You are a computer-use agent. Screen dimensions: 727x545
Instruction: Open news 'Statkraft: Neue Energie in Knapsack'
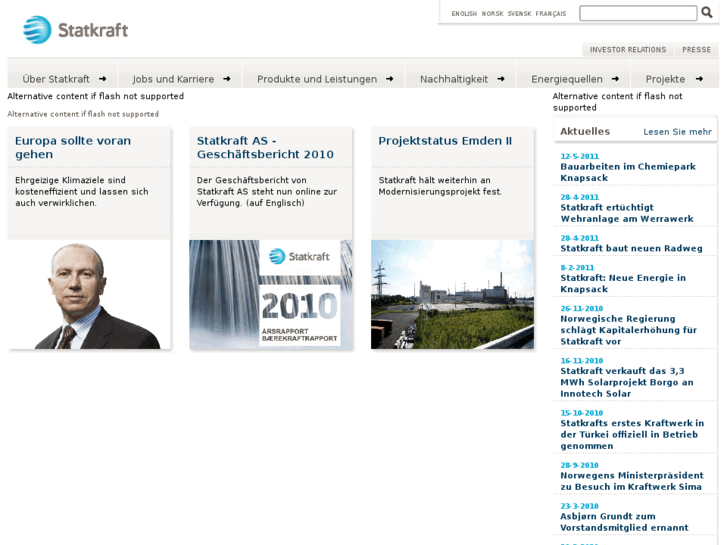(623, 283)
